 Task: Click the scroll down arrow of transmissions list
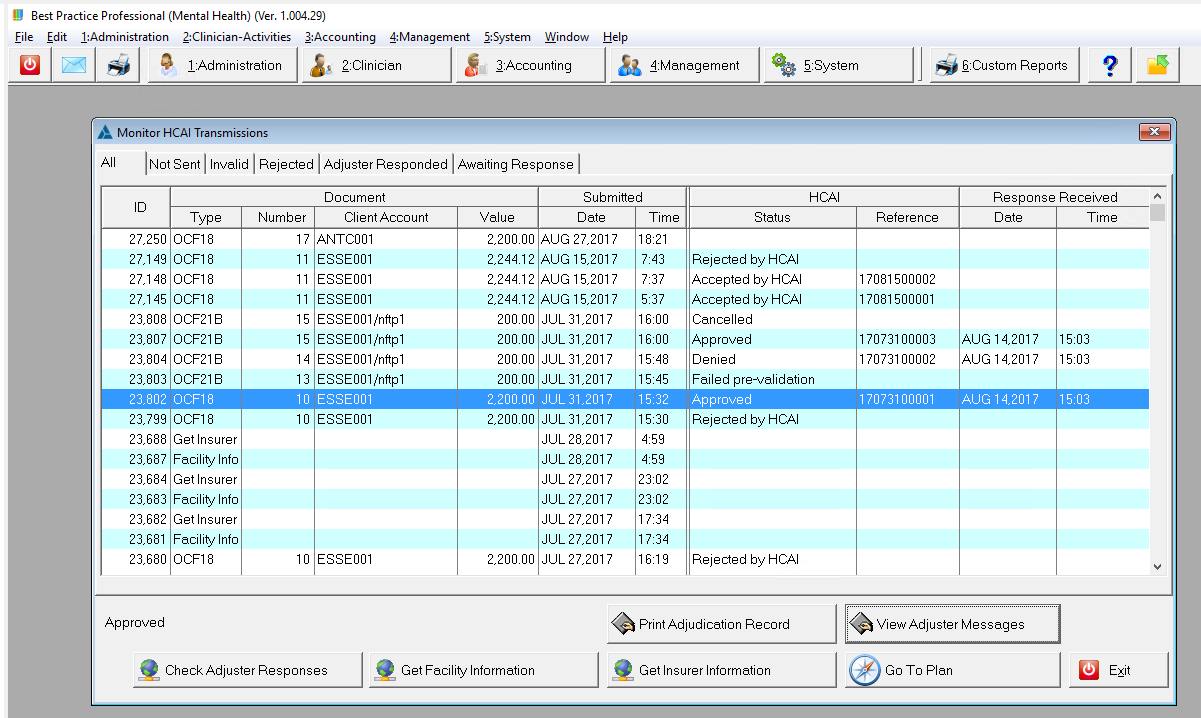pyautogui.click(x=1158, y=567)
